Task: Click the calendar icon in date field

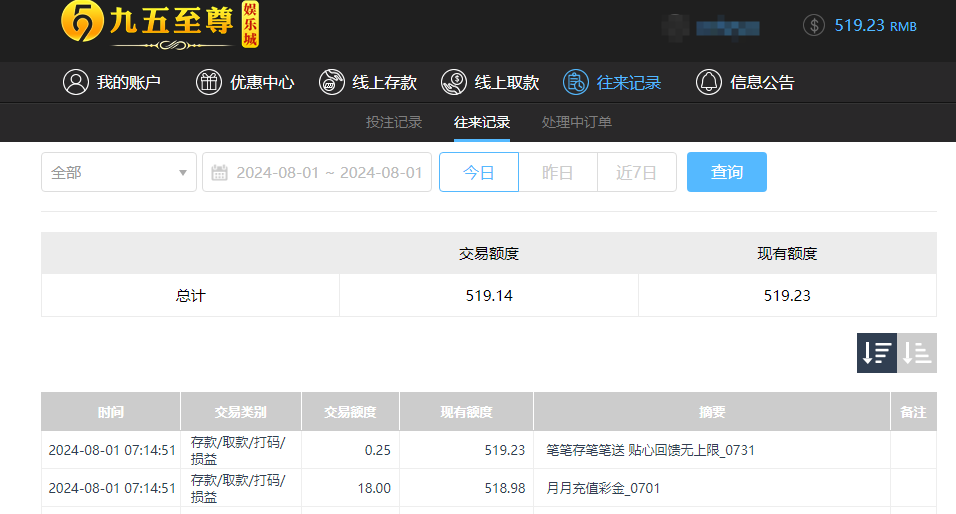Action: [220, 172]
